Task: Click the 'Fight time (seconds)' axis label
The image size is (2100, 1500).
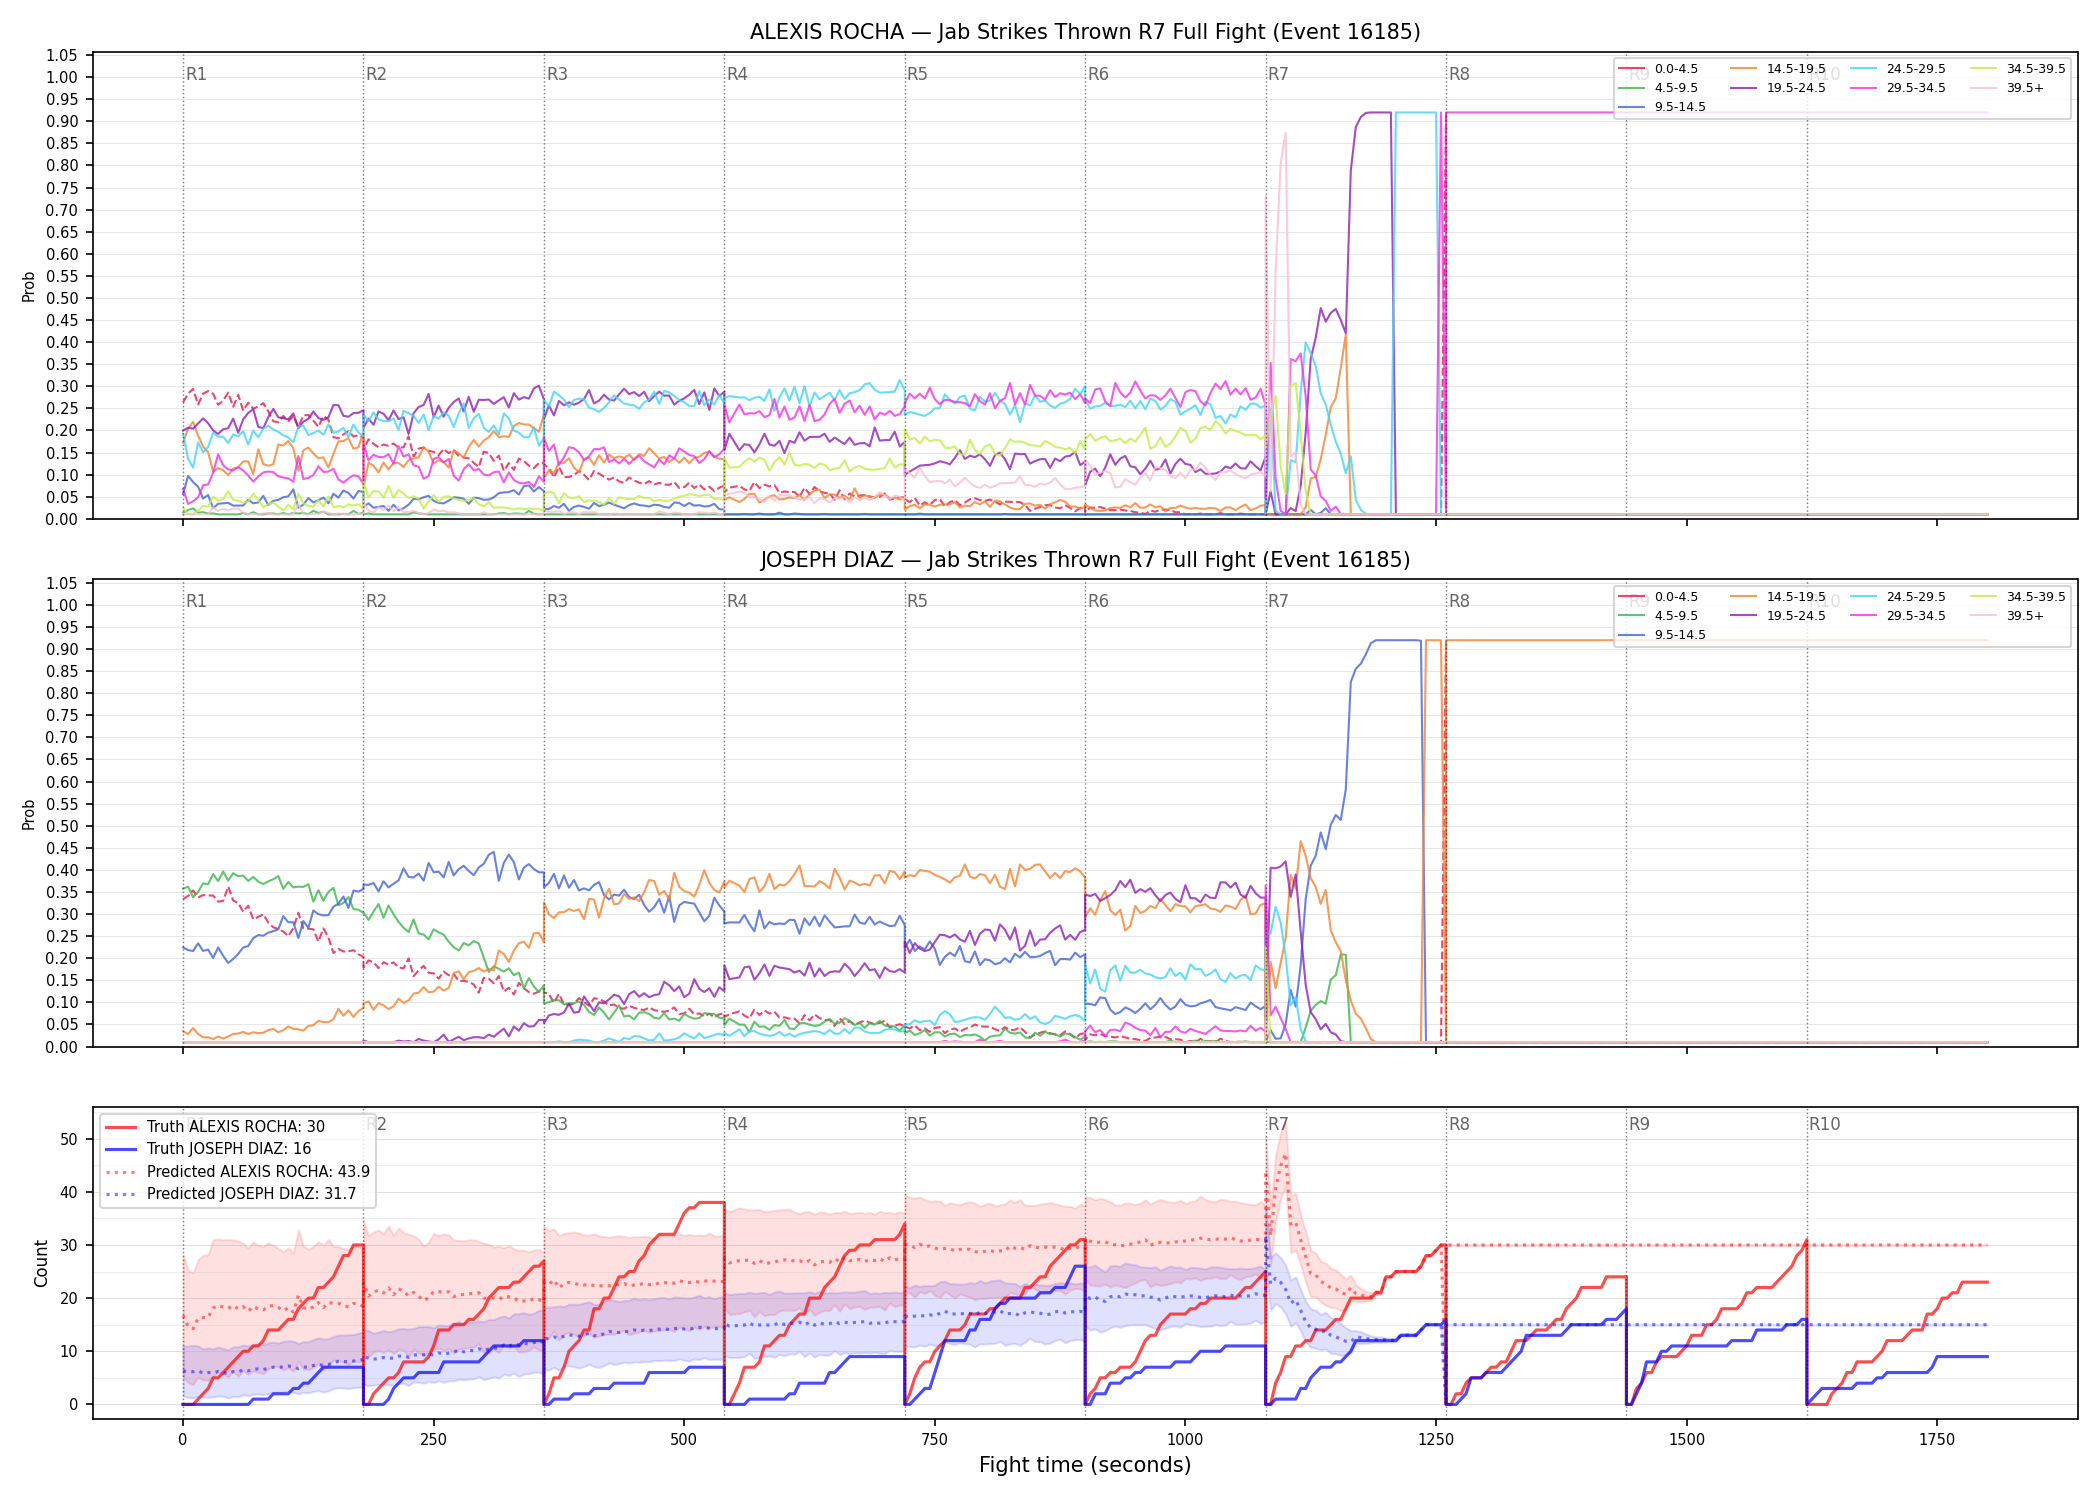Action: tap(1085, 1465)
